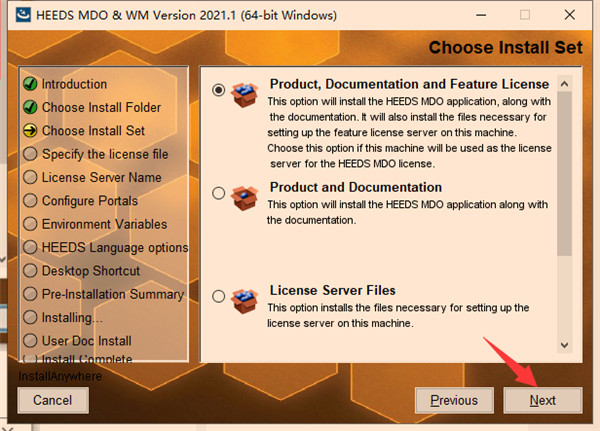
Task: Click the step circle beside License Server Name
Action: tap(30, 177)
